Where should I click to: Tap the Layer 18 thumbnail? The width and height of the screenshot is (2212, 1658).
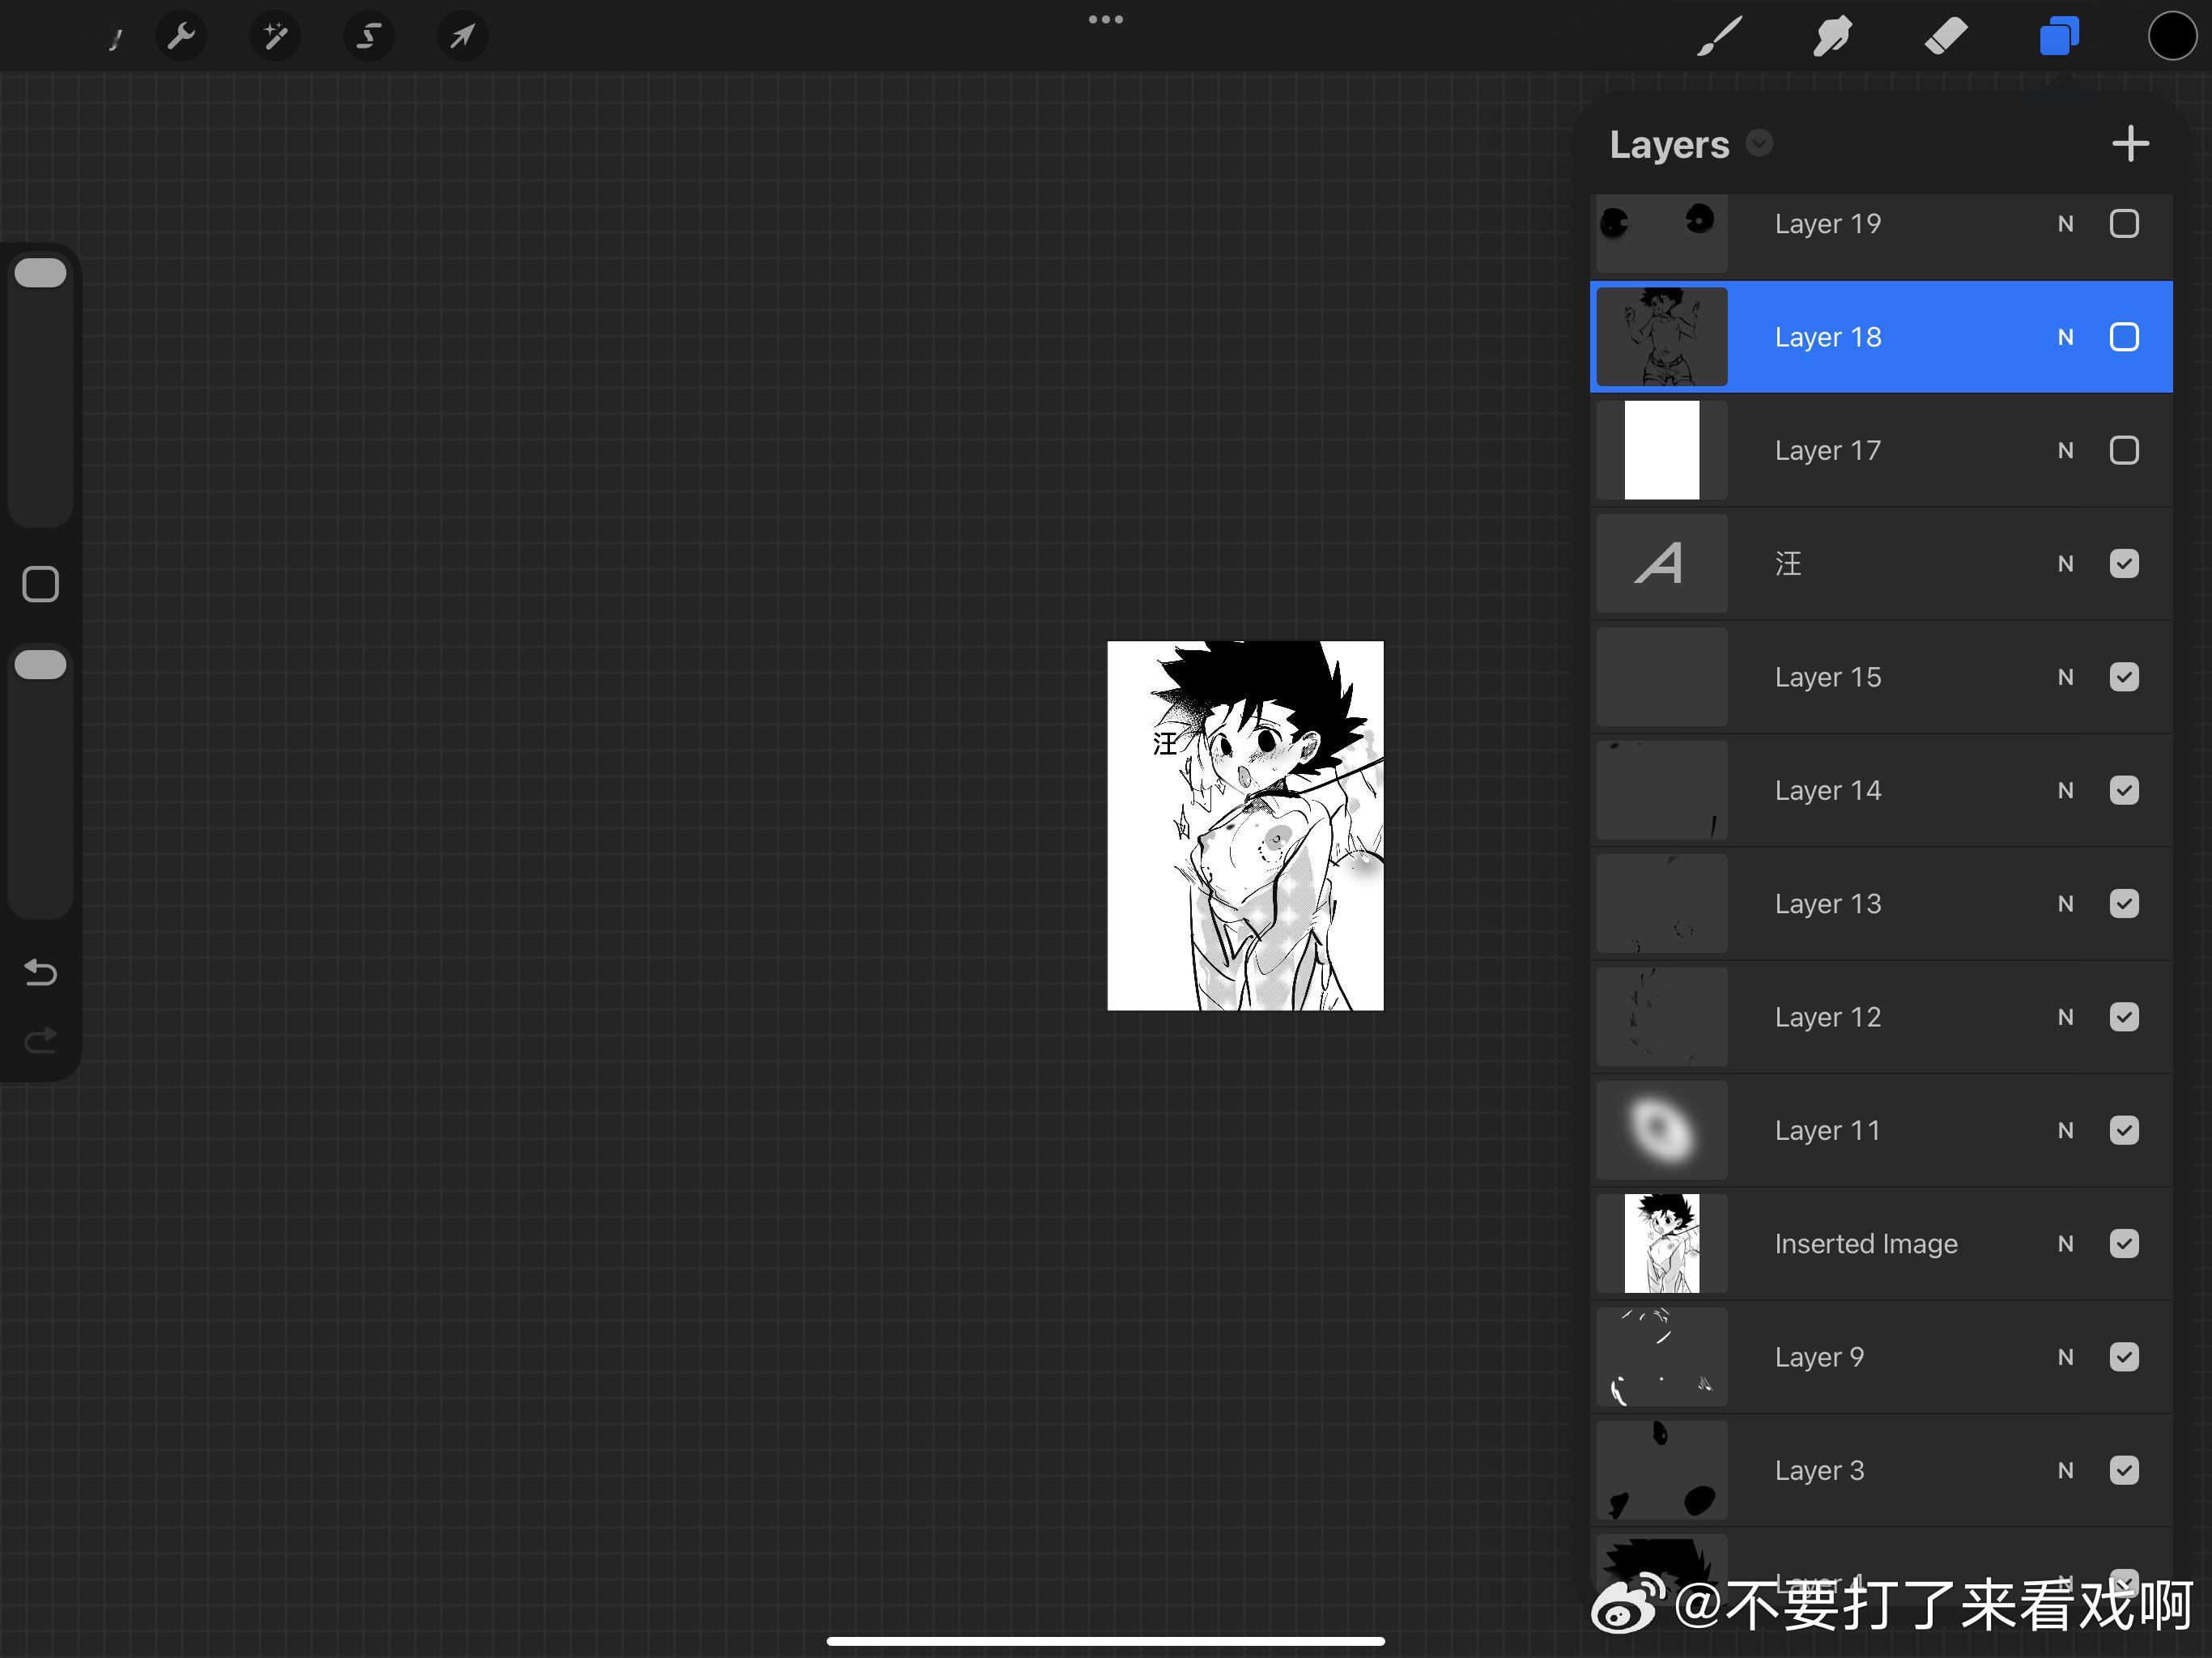pos(1661,337)
